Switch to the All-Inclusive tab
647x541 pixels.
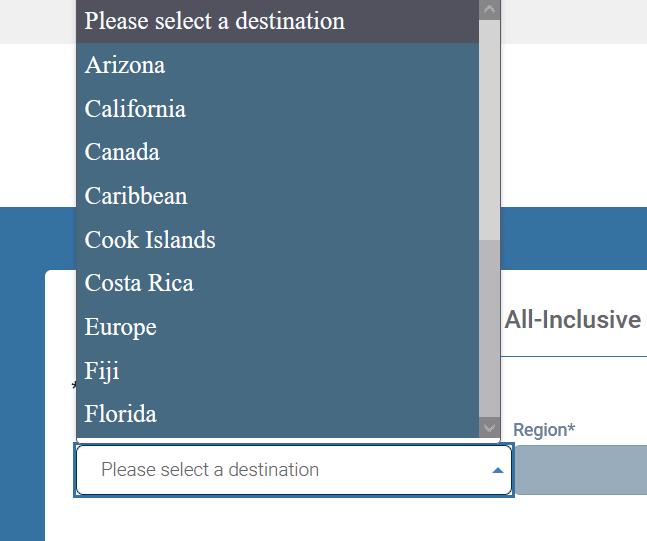point(573,320)
